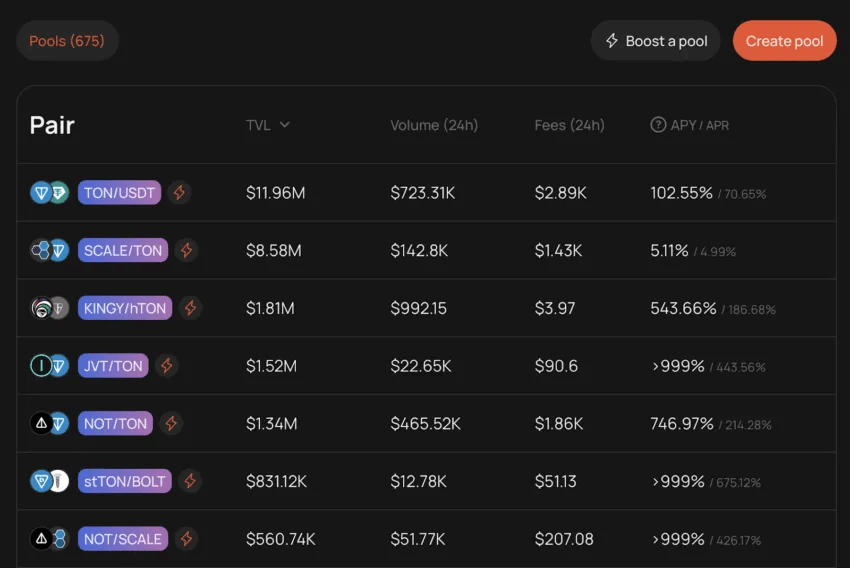Open the SCALE/TON pair badge
The image size is (850, 568).
tap(122, 250)
